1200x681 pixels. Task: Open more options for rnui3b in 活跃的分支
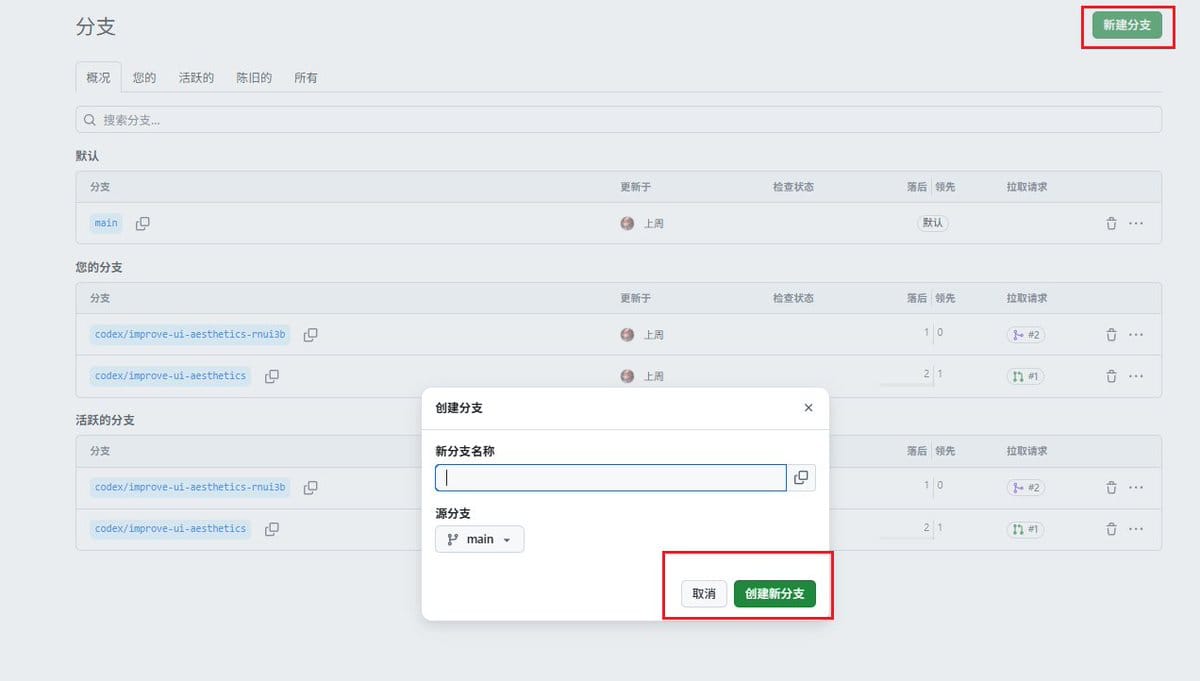point(1136,487)
